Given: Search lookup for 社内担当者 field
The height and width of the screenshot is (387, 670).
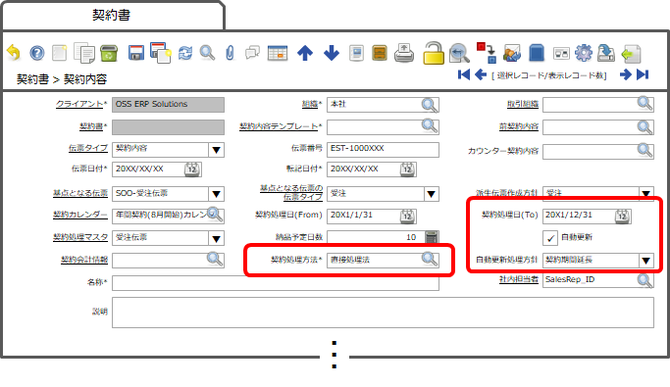Looking at the screenshot, I should 645,281.
